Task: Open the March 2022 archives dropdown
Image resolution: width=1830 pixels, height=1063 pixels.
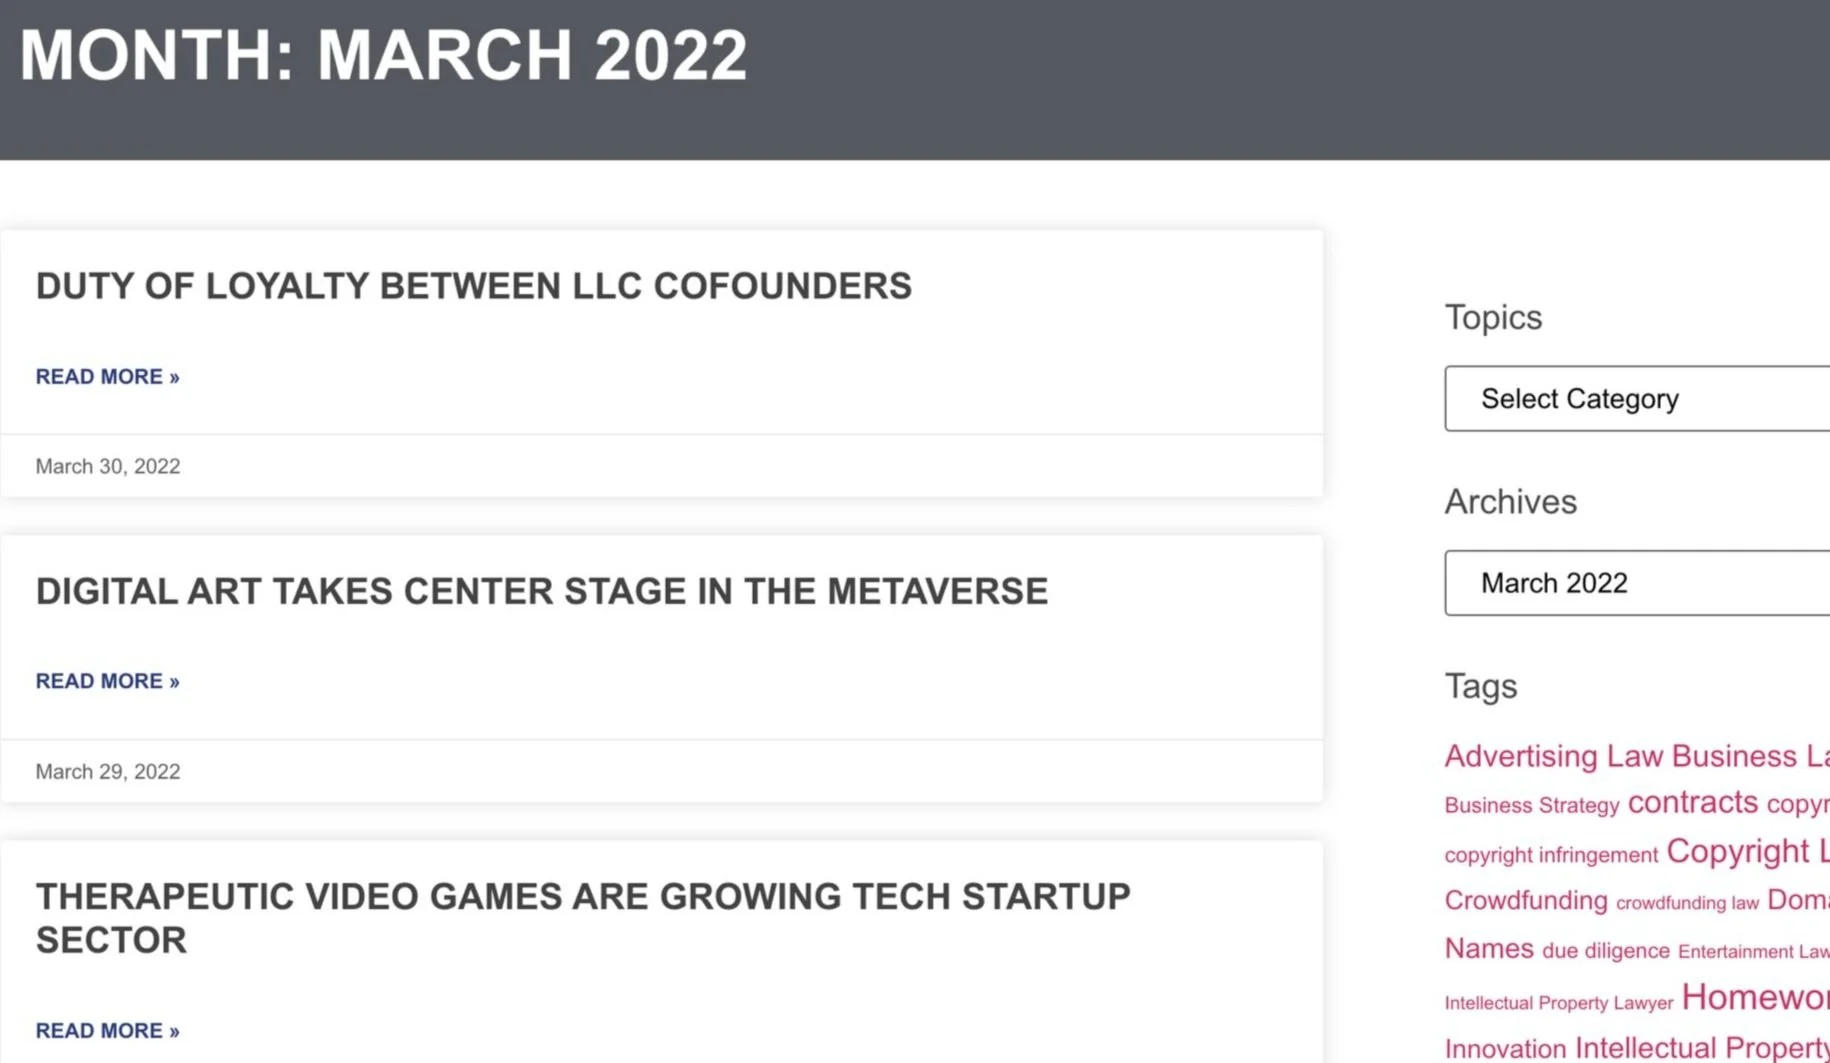Action: 1637,583
